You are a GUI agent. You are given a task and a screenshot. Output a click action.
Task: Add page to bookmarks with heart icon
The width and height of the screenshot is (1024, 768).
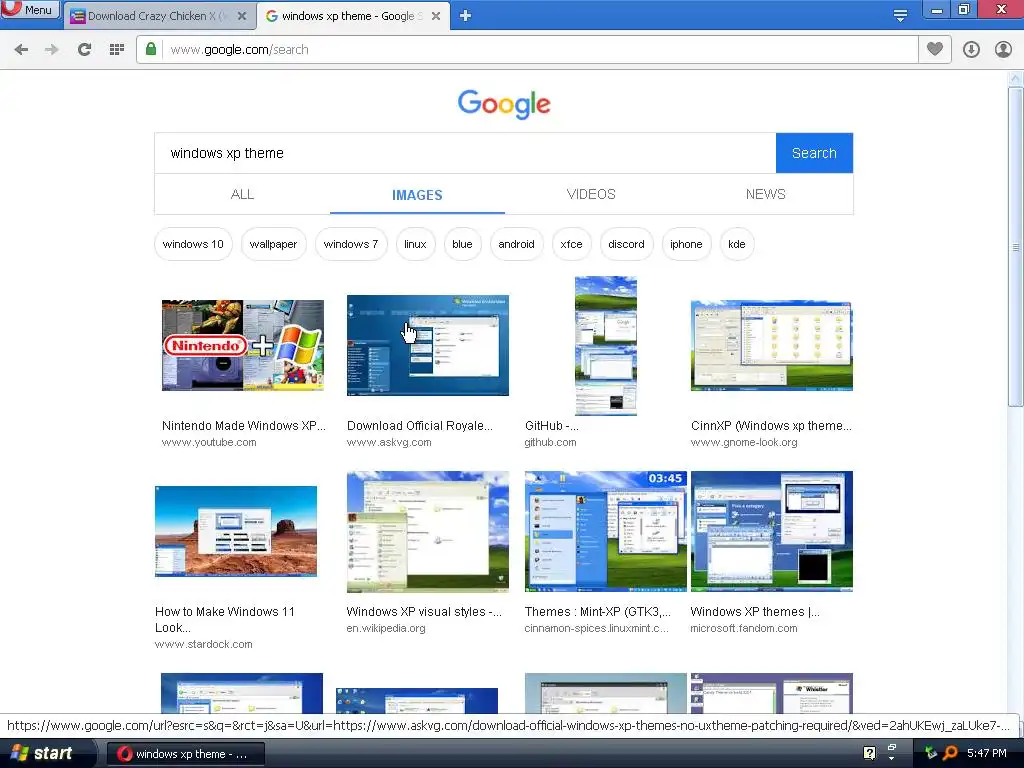pos(935,49)
